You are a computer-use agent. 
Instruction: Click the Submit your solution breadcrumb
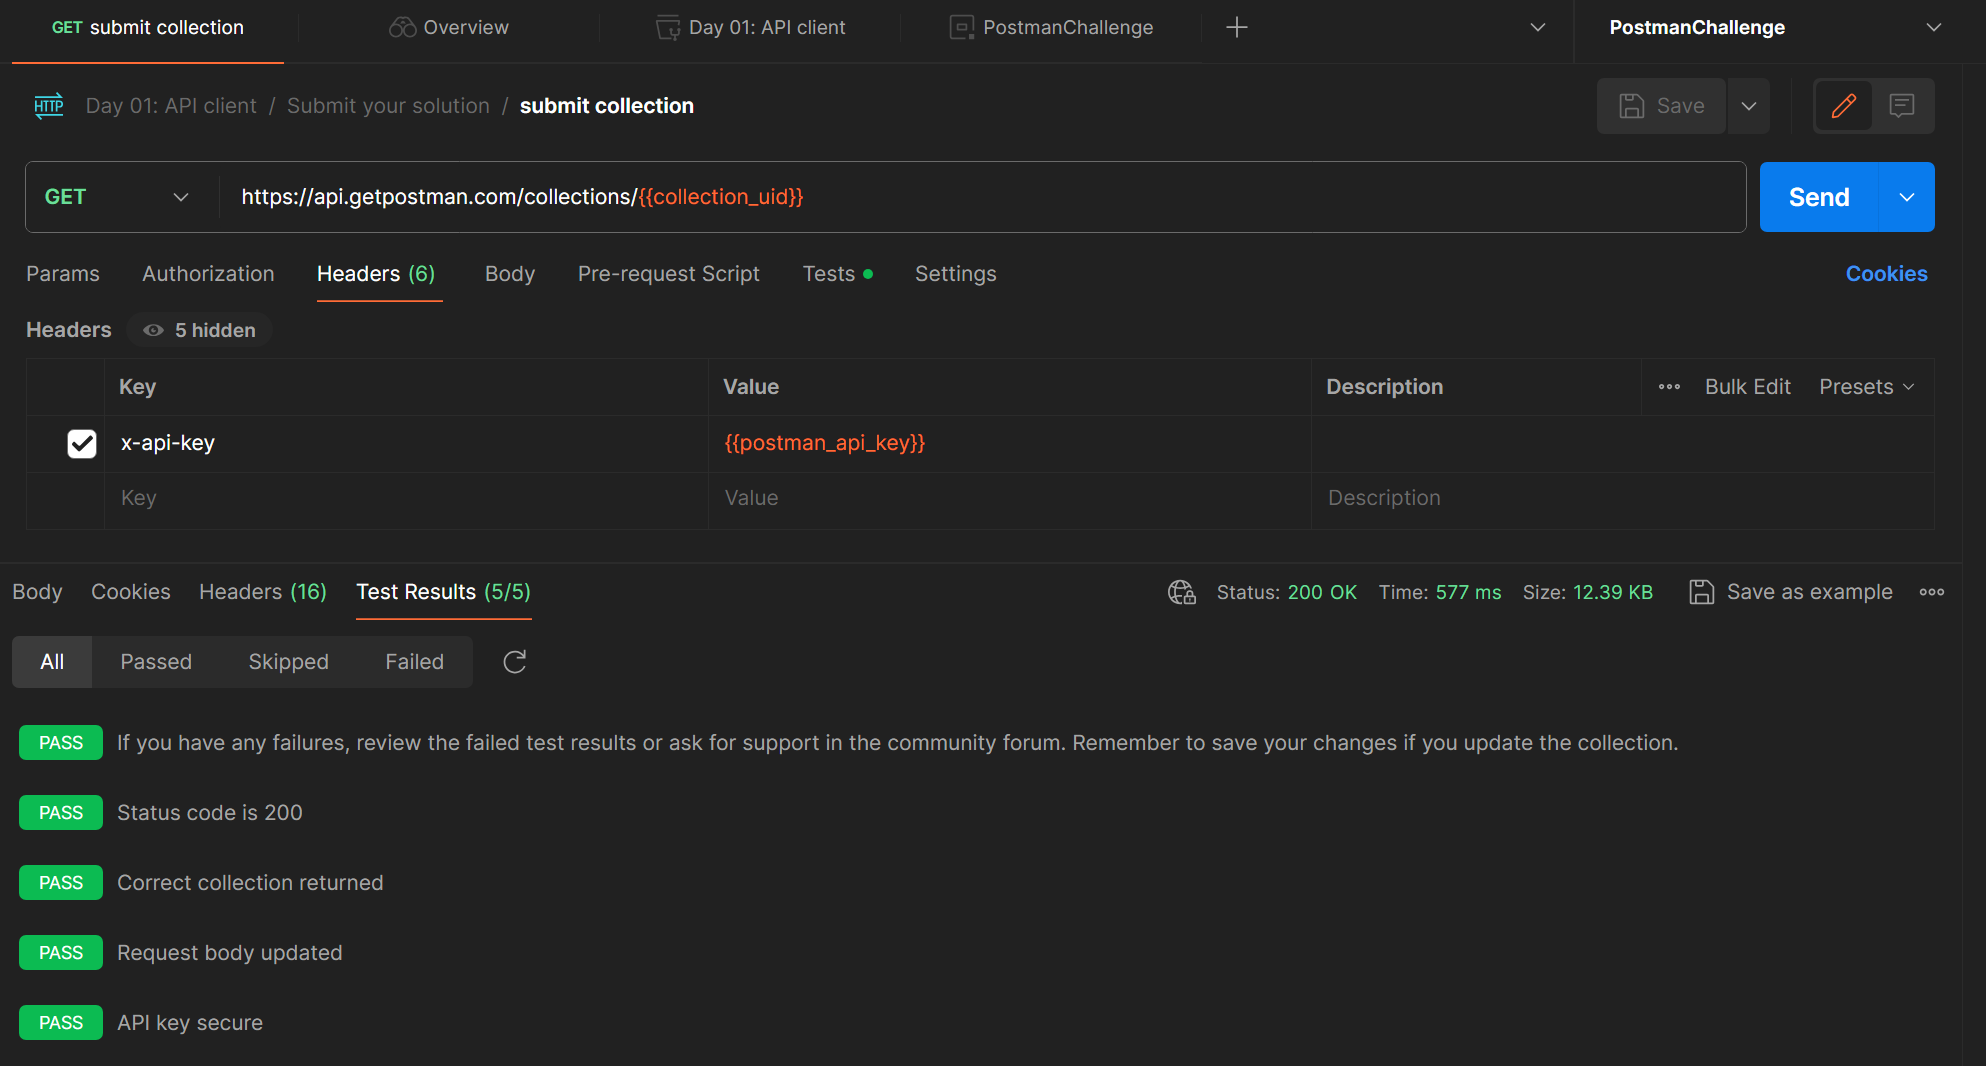point(388,106)
